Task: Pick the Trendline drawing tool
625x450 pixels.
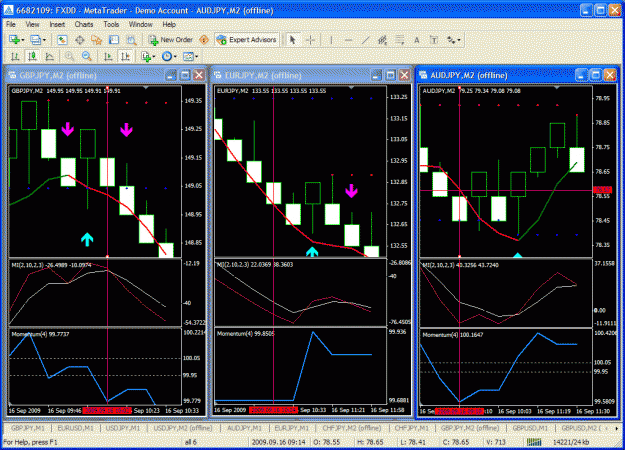Action: click(366, 40)
